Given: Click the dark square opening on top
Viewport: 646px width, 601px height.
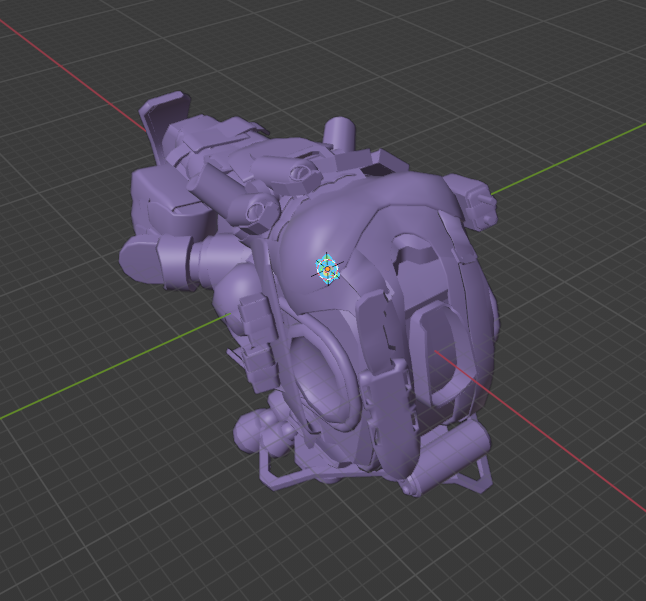Looking at the screenshot, I should [376, 169].
